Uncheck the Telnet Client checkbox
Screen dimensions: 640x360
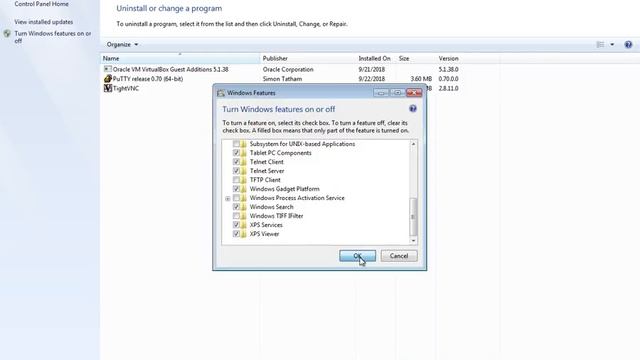click(236, 162)
